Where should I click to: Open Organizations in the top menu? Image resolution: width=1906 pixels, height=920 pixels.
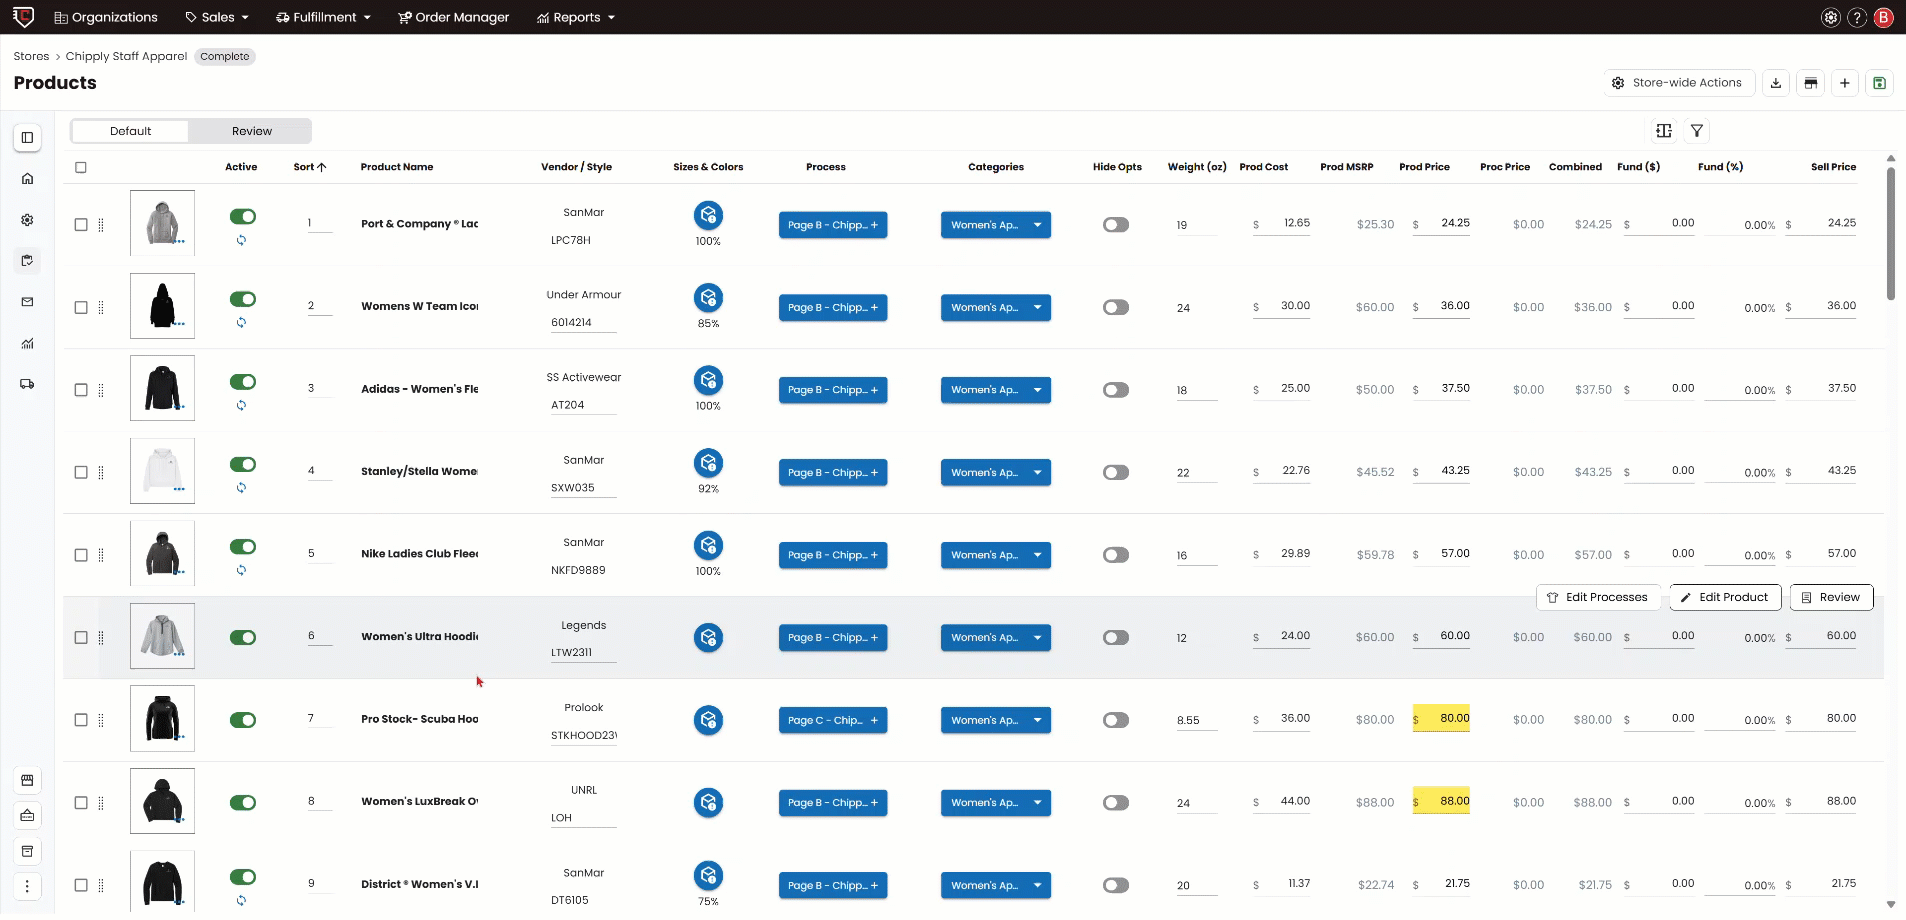(x=106, y=17)
